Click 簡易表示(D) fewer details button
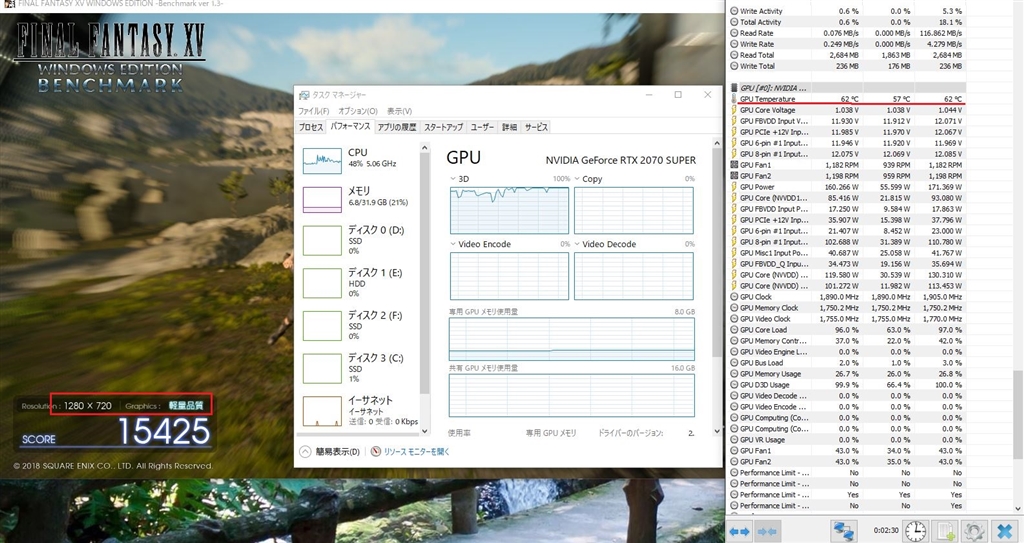Screen dimensions: 1024x543 pyautogui.click(x=330, y=452)
